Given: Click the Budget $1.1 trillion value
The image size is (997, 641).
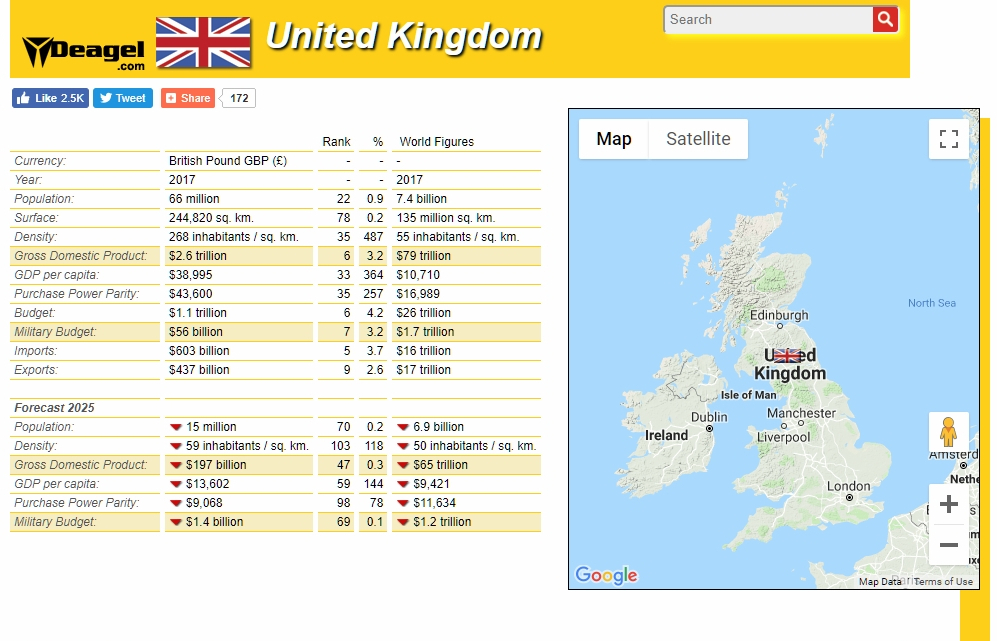Looking at the screenshot, I should click(x=198, y=313).
